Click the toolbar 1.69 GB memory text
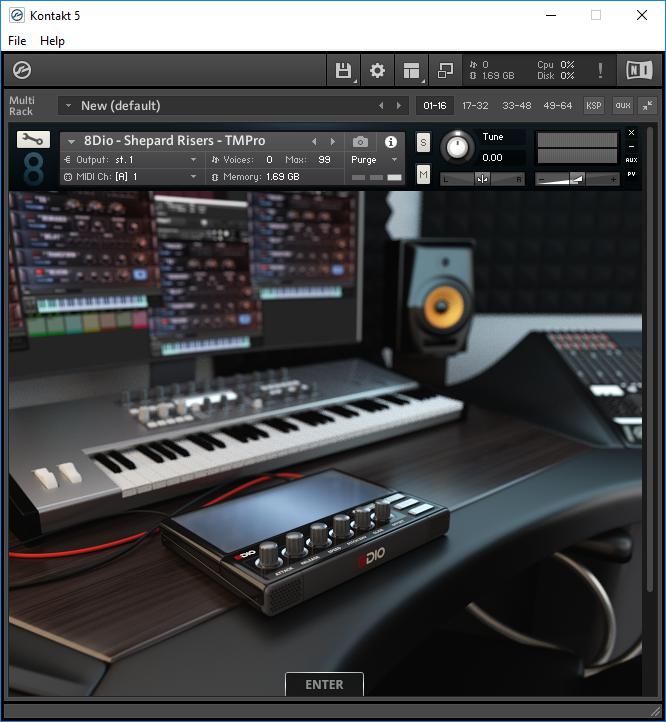The width and height of the screenshot is (666, 722). (498, 76)
